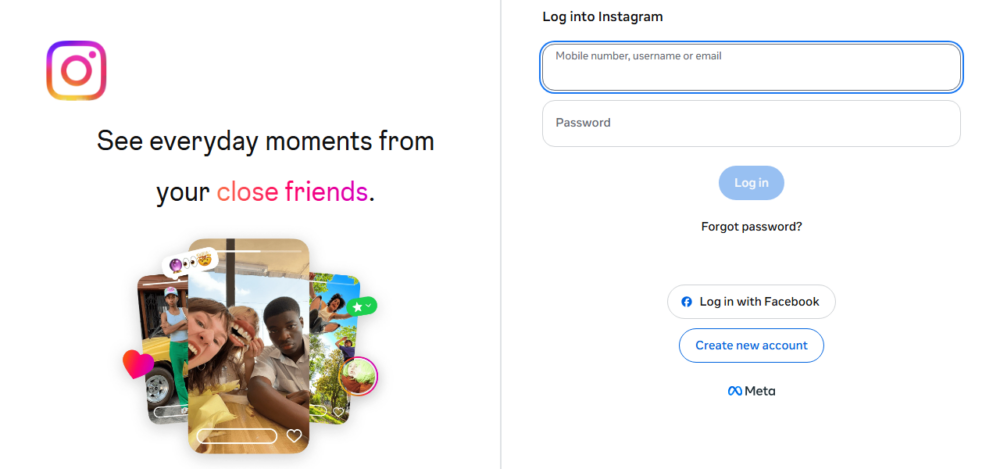Select Log in with Facebook
This screenshot has width=1000, height=469.
tap(751, 302)
